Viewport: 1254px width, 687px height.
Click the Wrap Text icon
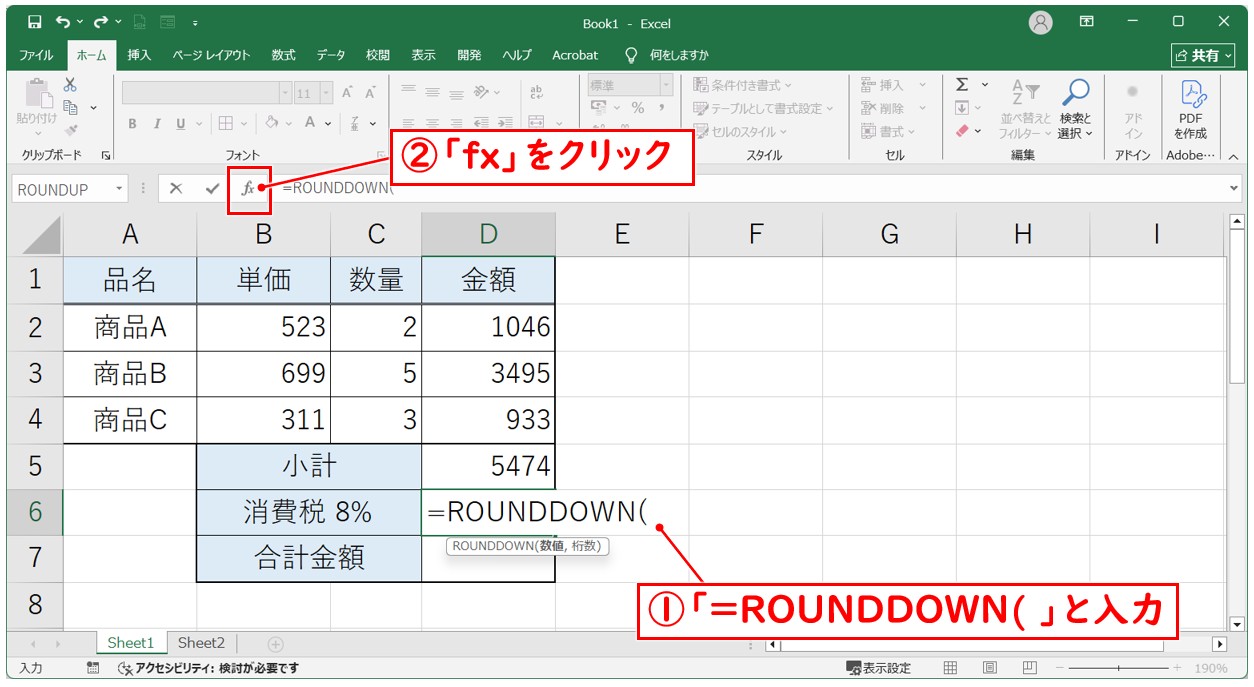(x=536, y=93)
